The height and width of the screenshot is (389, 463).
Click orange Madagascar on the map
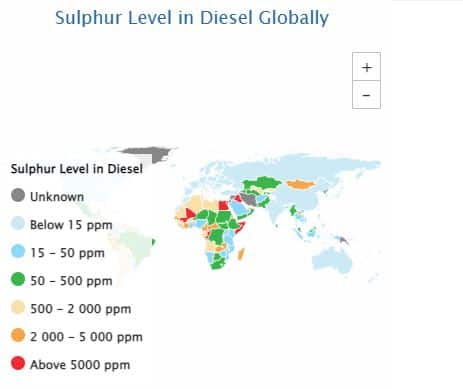point(242,254)
